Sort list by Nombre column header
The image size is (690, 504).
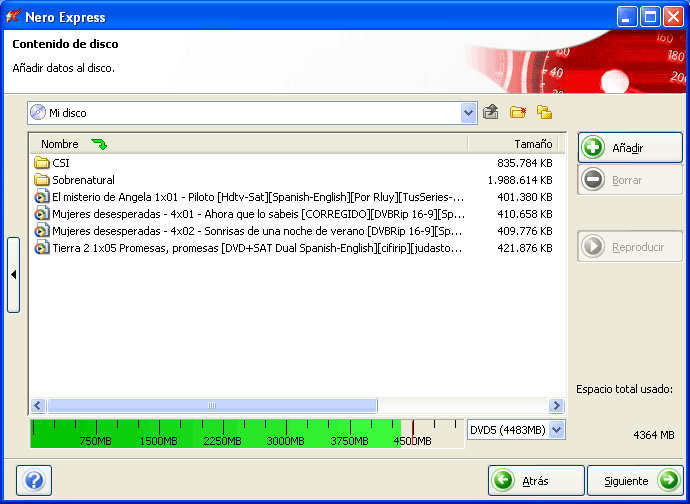(249, 144)
